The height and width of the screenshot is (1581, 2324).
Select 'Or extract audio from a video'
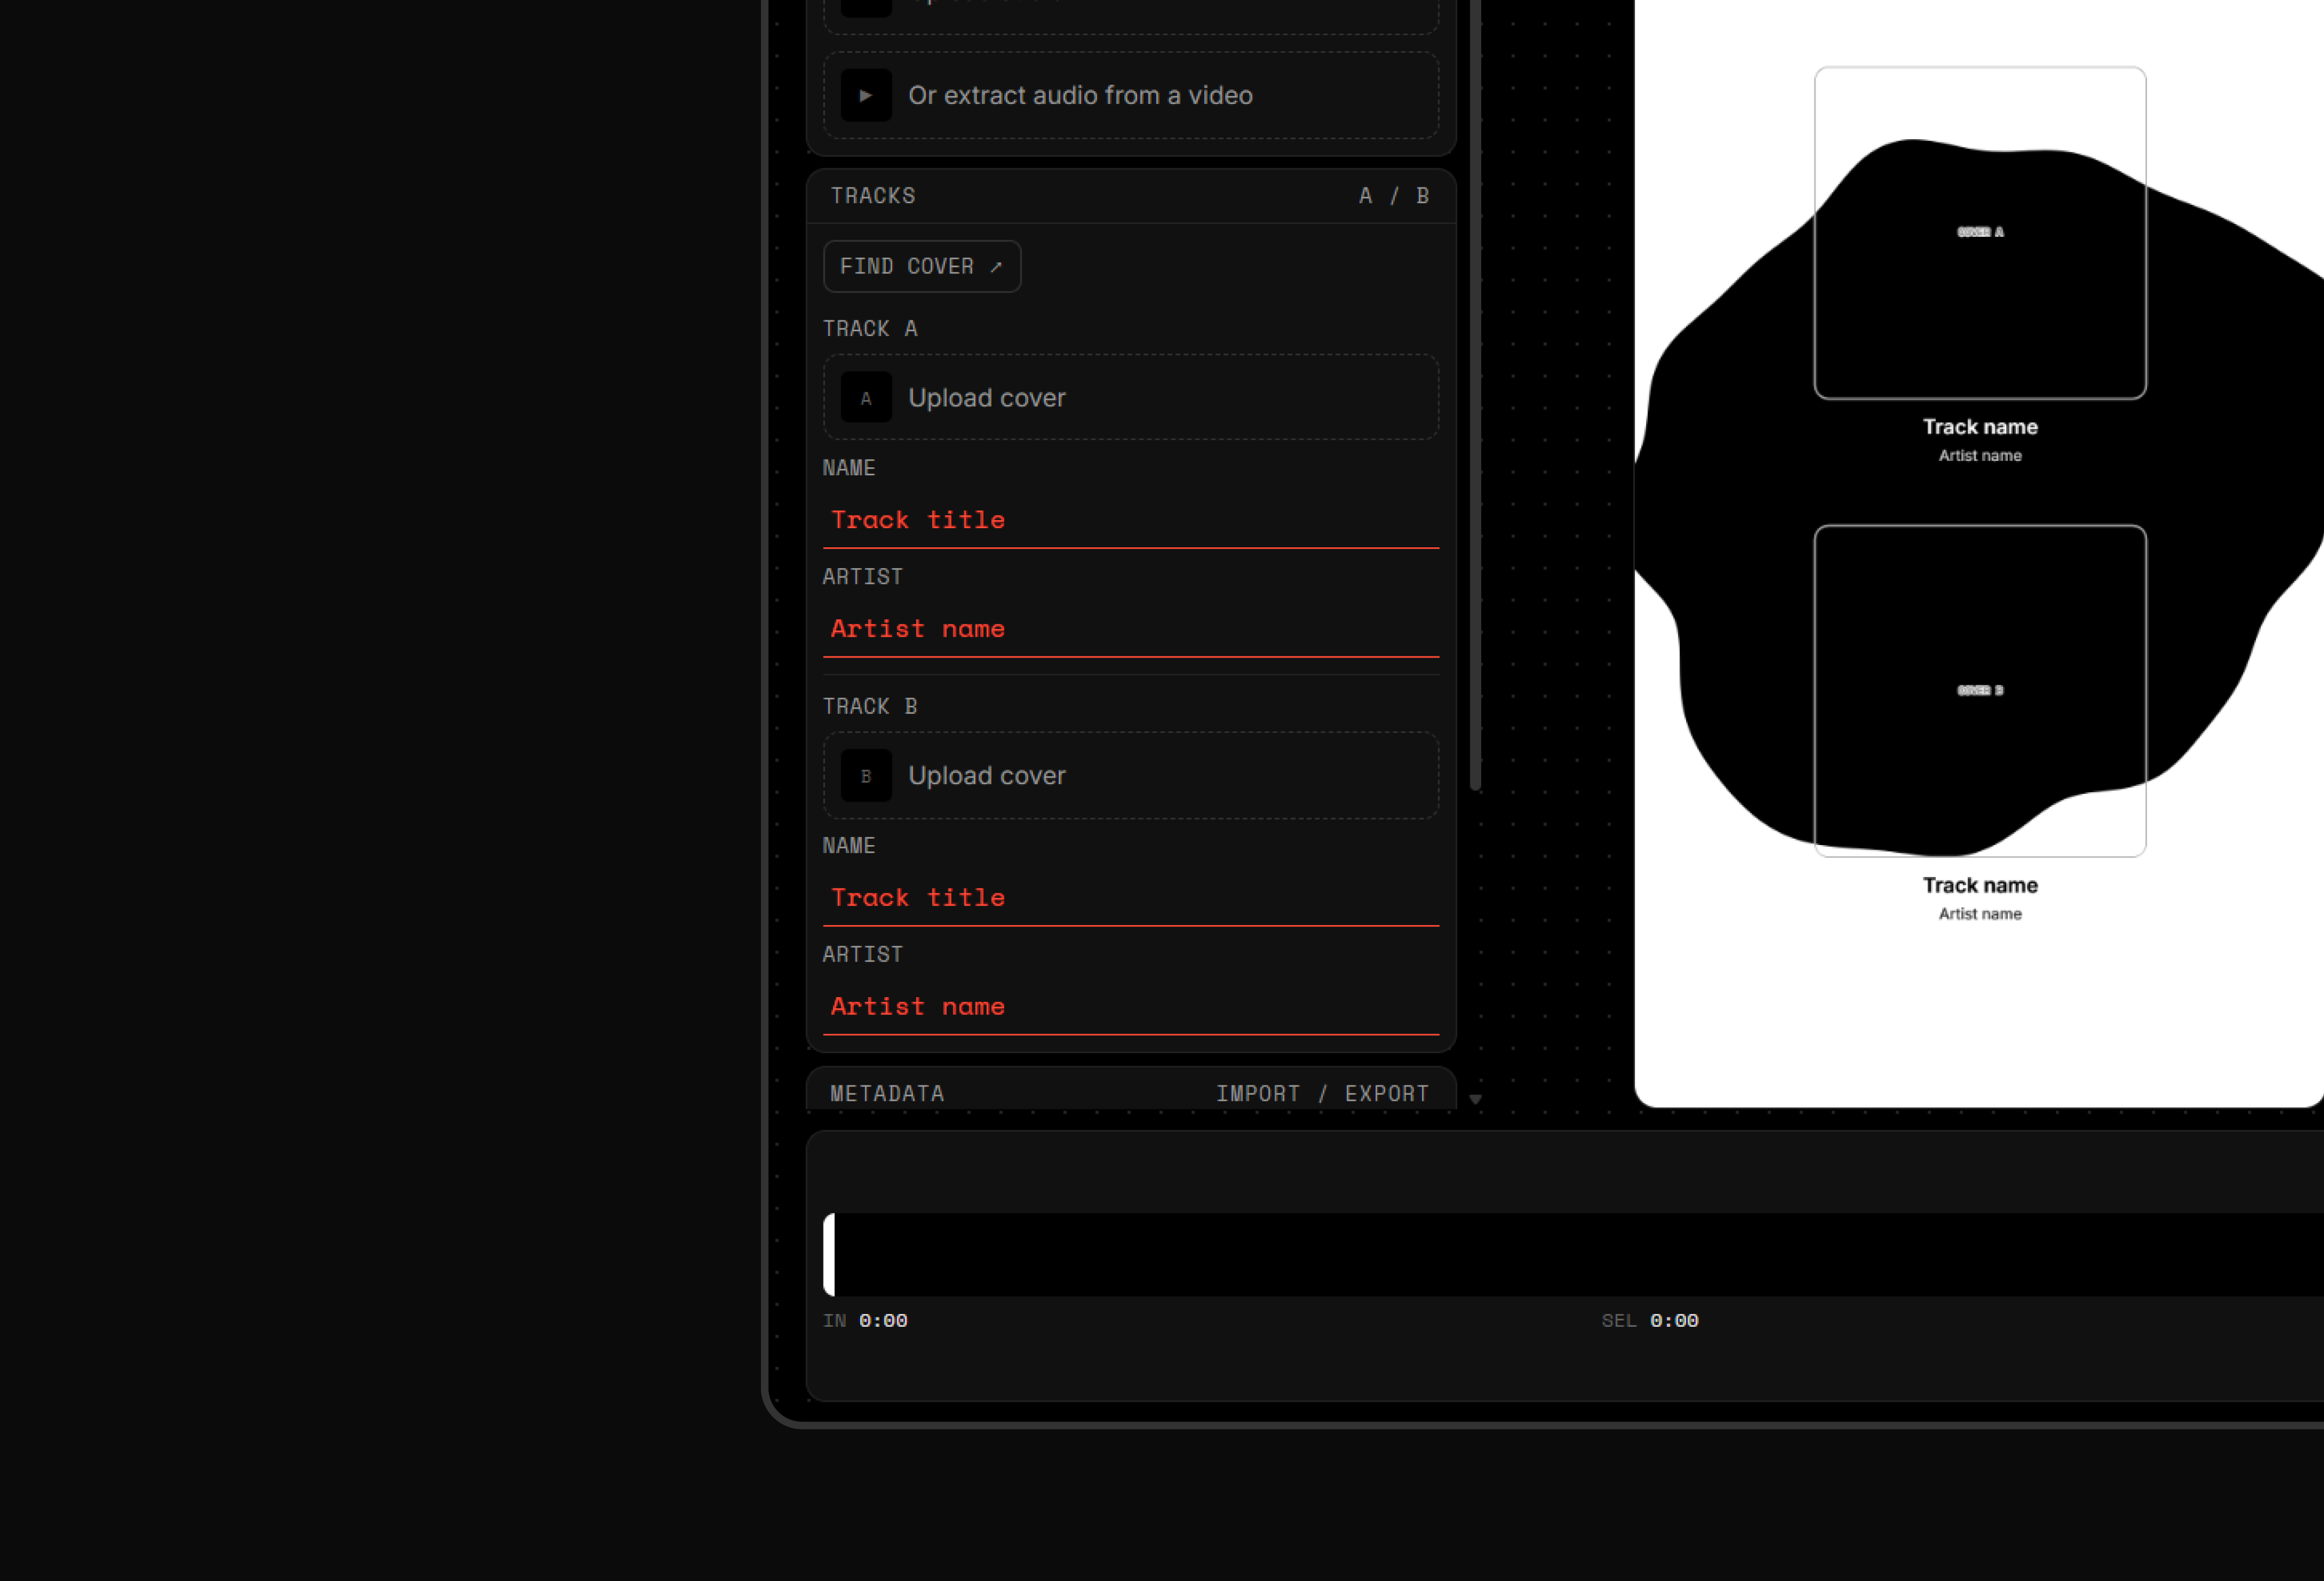pyautogui.click(x=1131, y=95)
